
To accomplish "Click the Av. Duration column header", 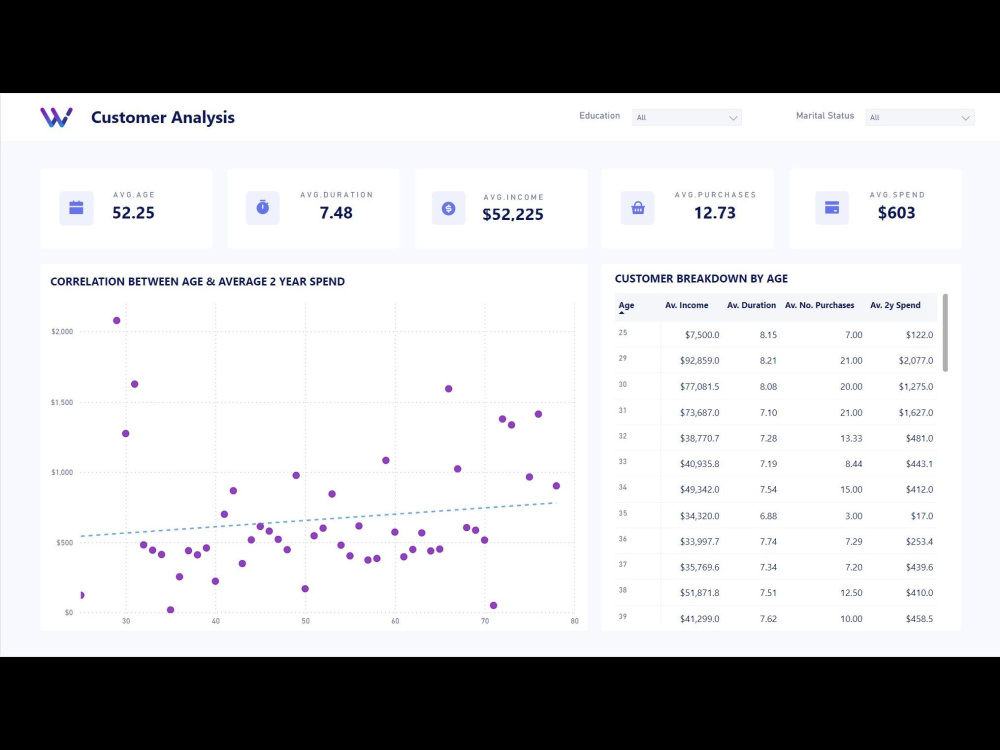I will (751, 305).
